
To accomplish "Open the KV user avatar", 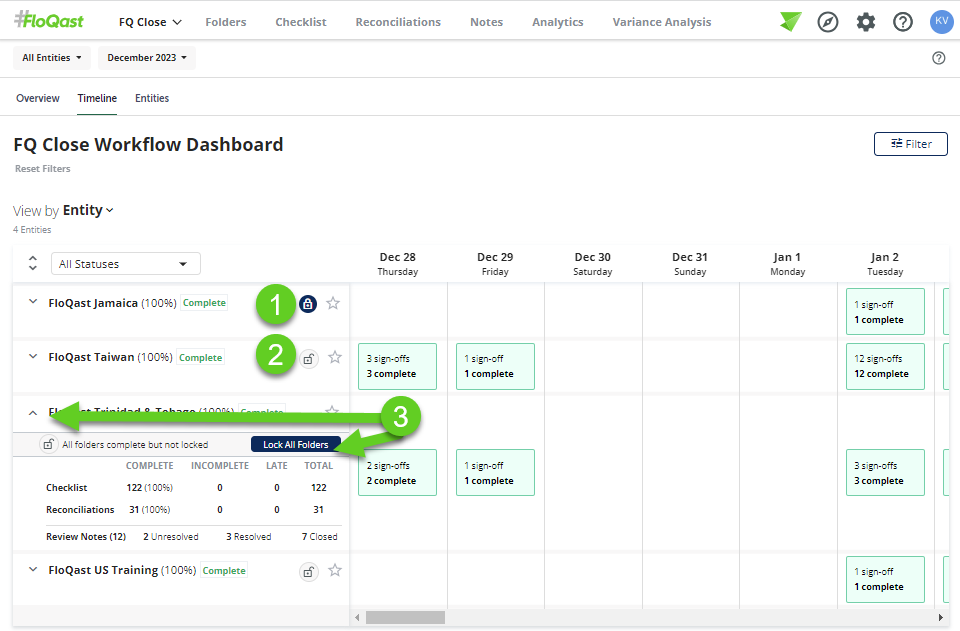I will 942,21.
